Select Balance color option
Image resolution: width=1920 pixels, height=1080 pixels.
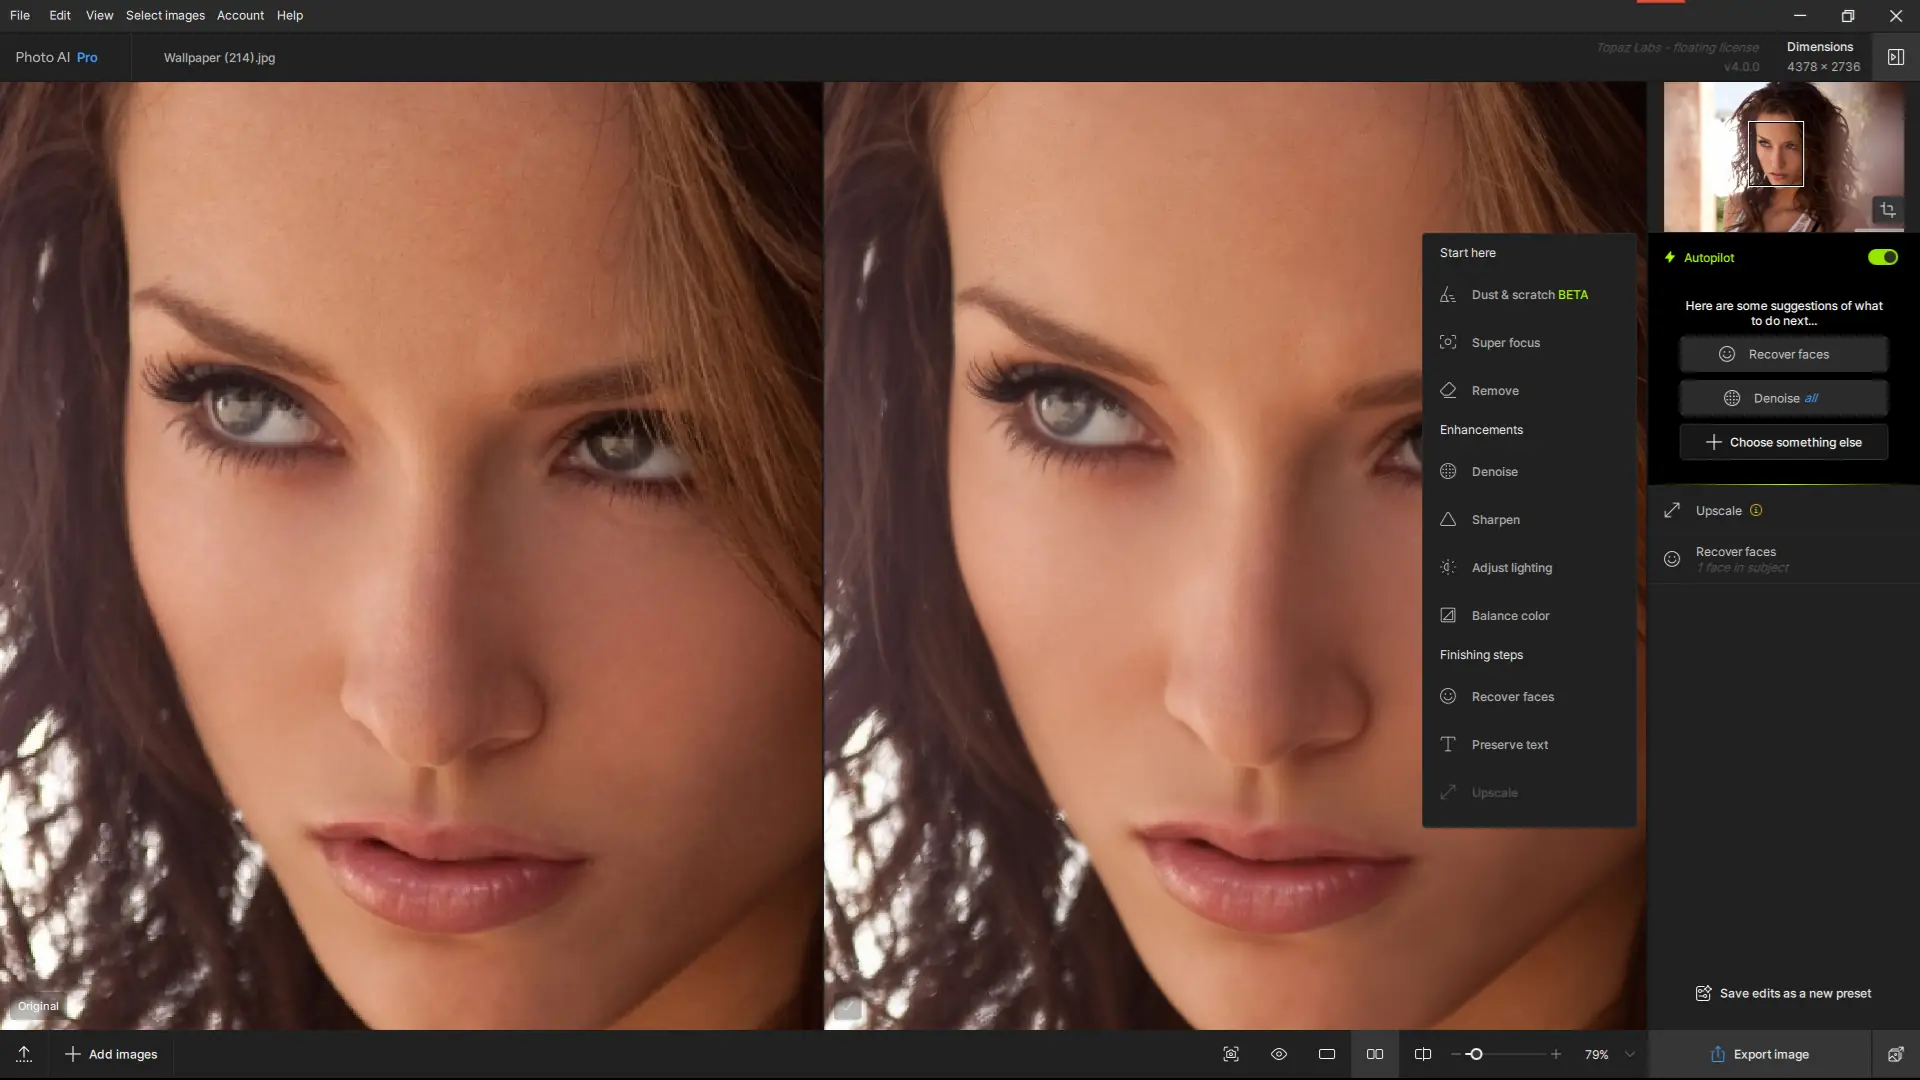(1510, 616)
